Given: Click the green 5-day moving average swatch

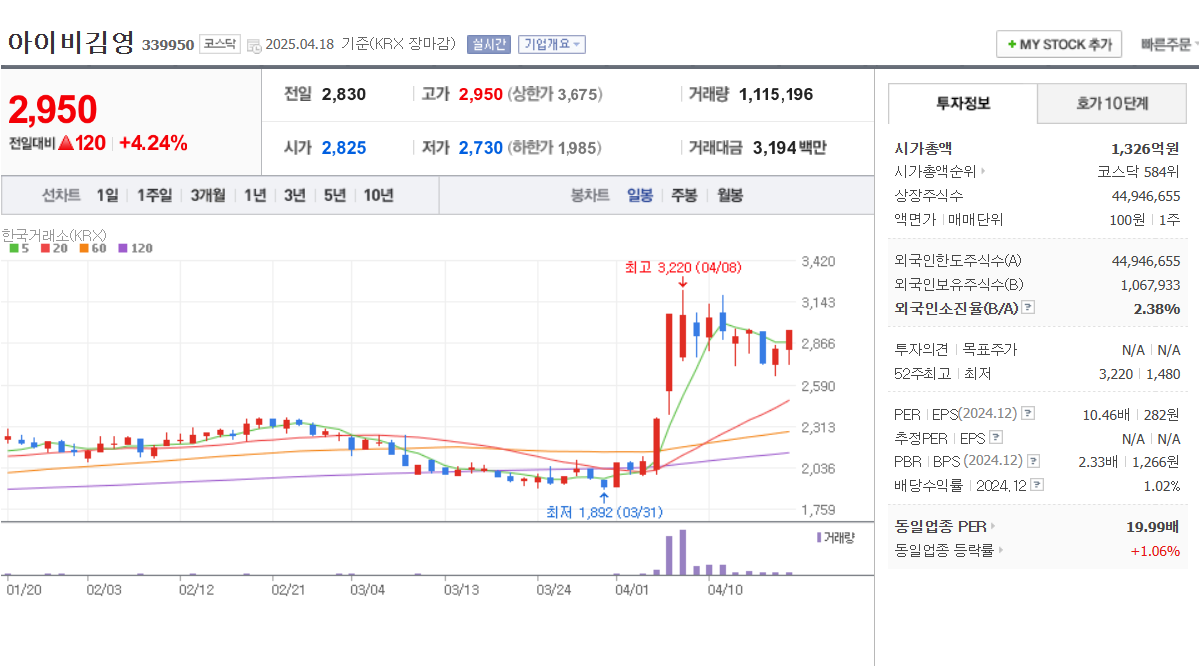Looking at the screenshot, I should point(14,249).
